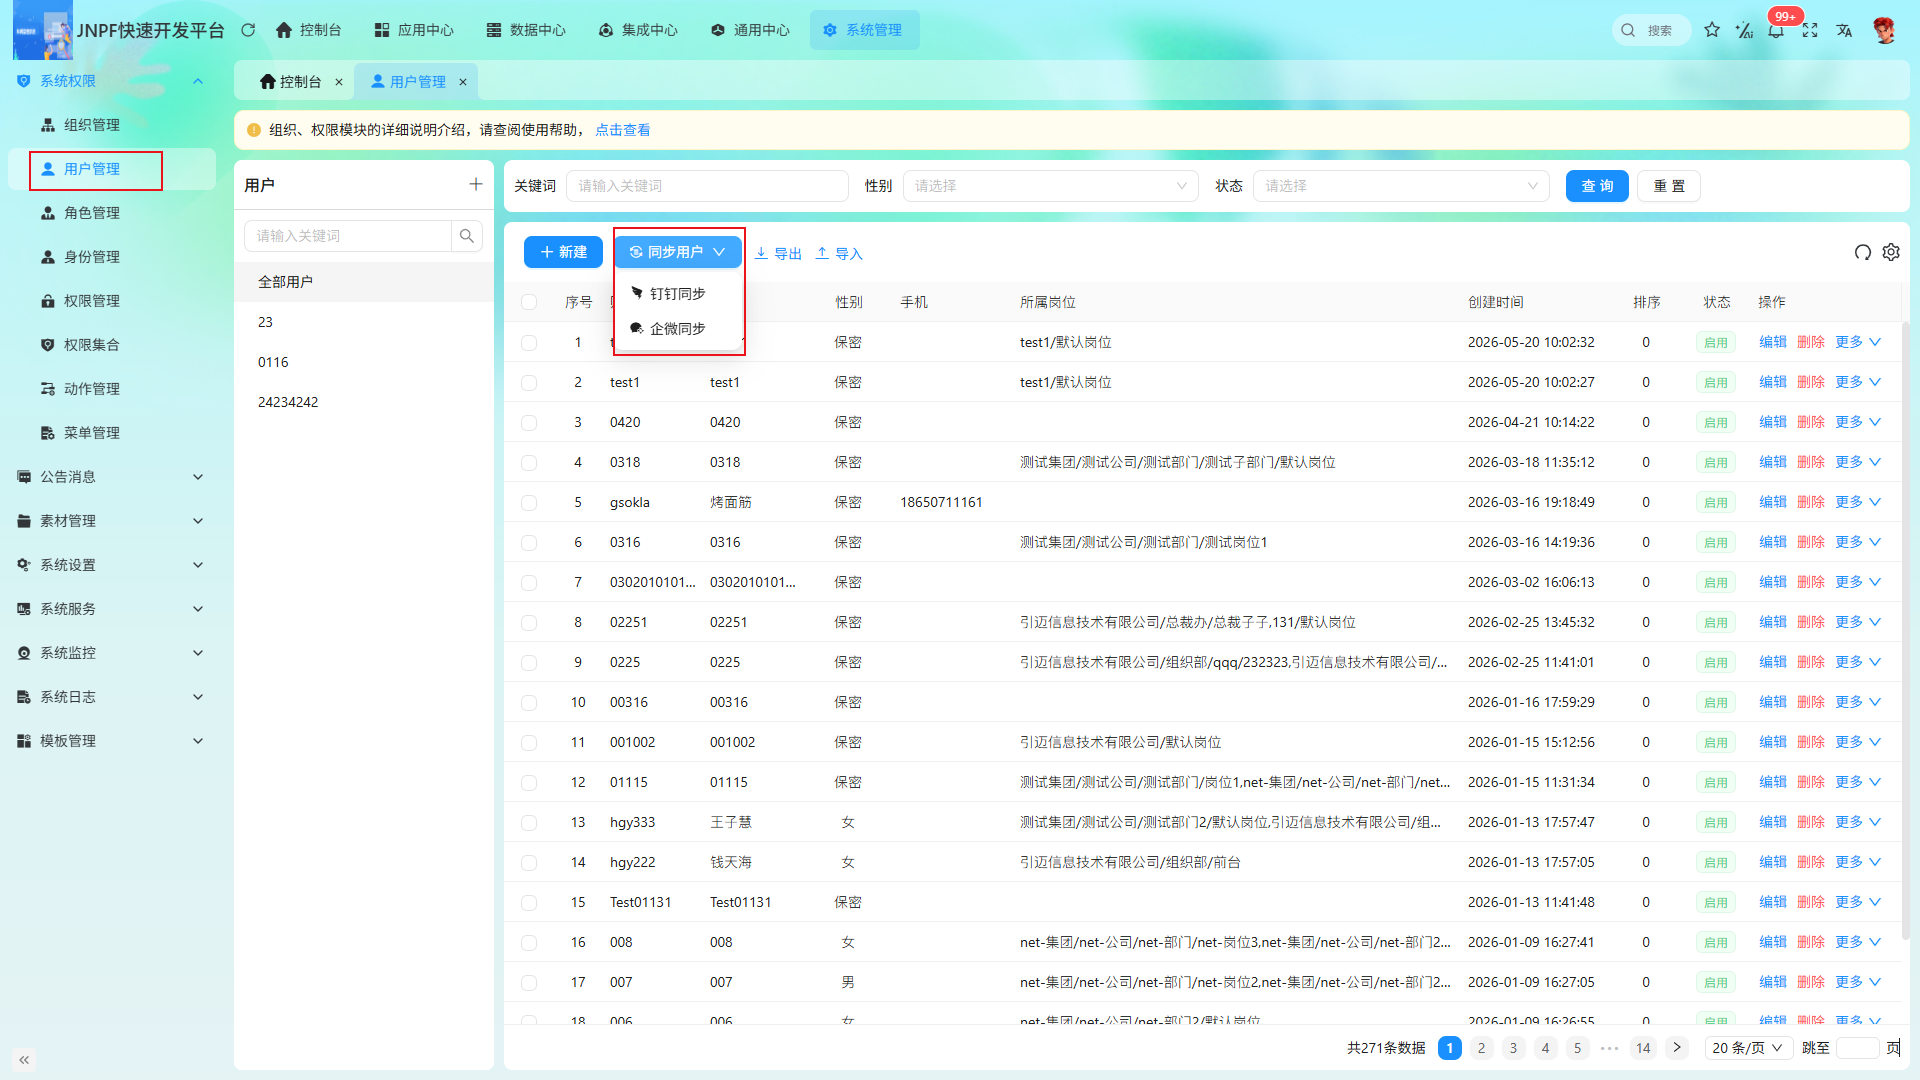Toggle the select-all checkbox in table header
Screen dimensions: 1920x1080
(x=529, y=302)
